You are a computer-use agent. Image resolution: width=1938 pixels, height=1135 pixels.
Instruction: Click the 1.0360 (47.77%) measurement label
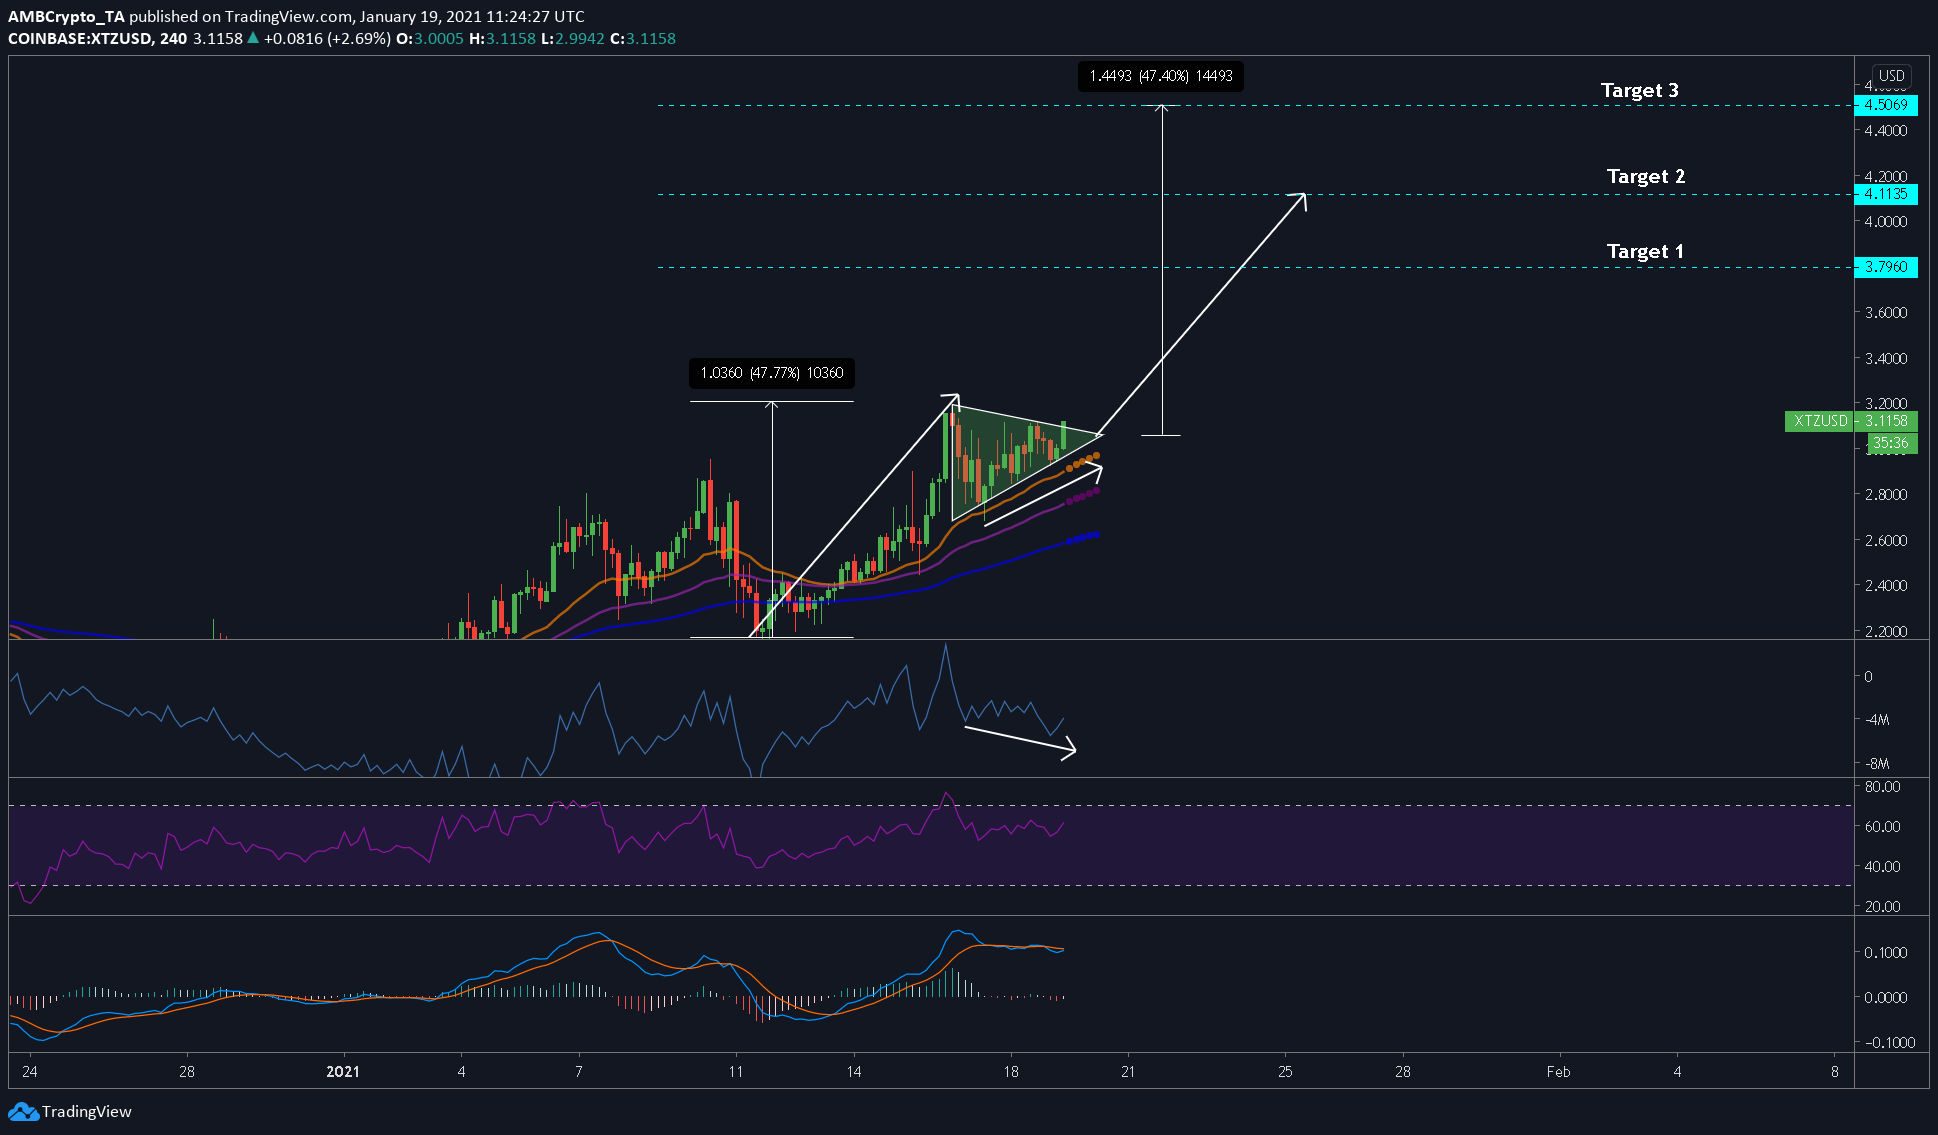(772, 373)
